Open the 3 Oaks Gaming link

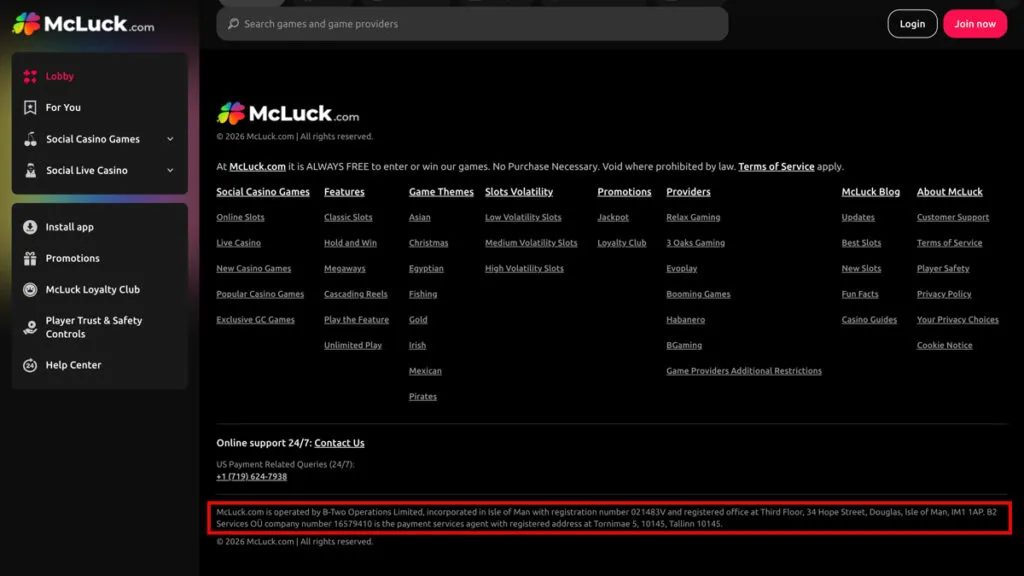click(x=696, y=243)
